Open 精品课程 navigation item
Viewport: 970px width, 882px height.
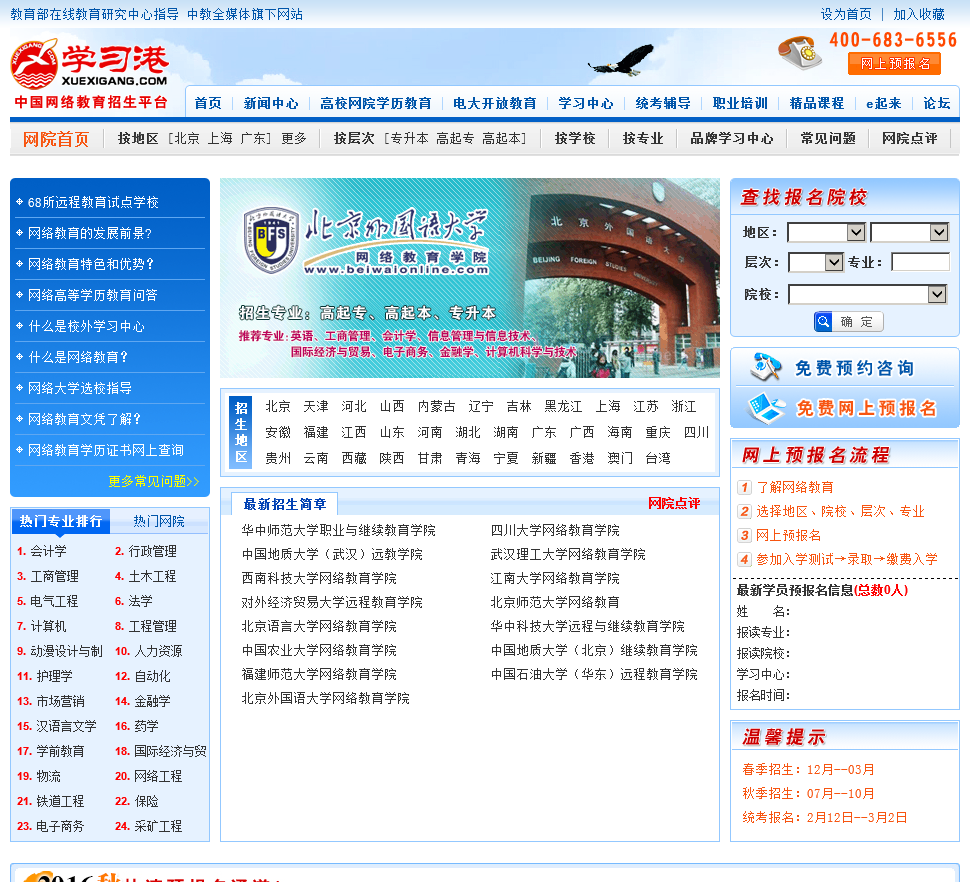pyautogui.click(x=817, y=103)
